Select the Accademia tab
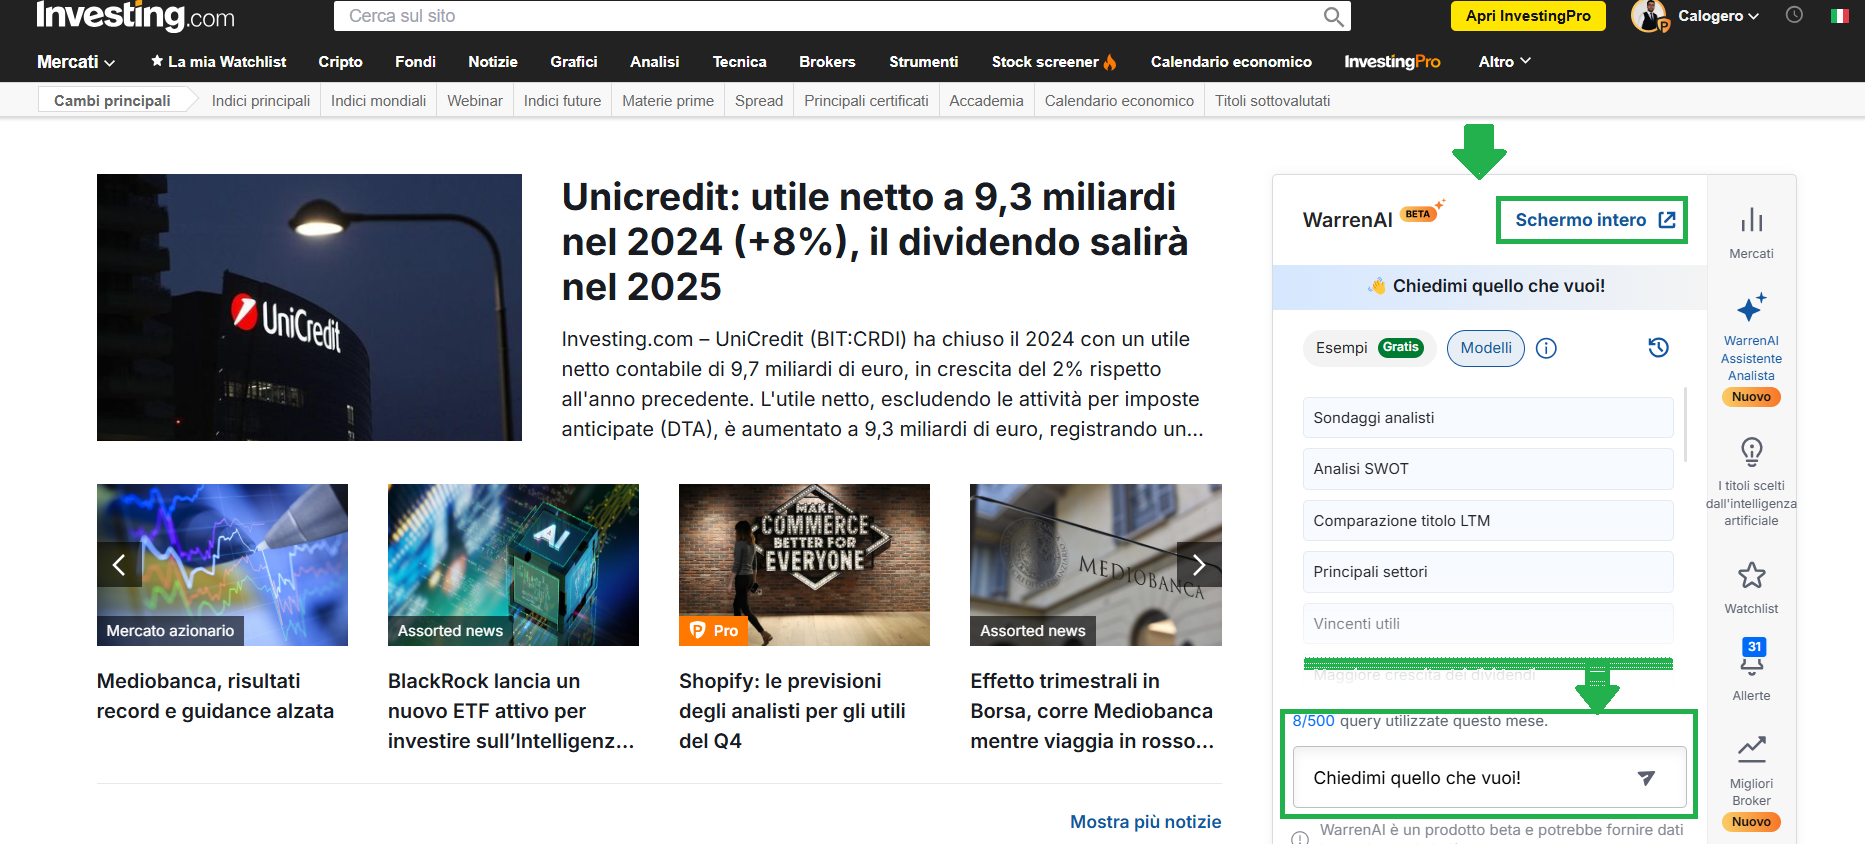Screen dimensions: 1865x844 pyautogui.click(x=986, y=101)
